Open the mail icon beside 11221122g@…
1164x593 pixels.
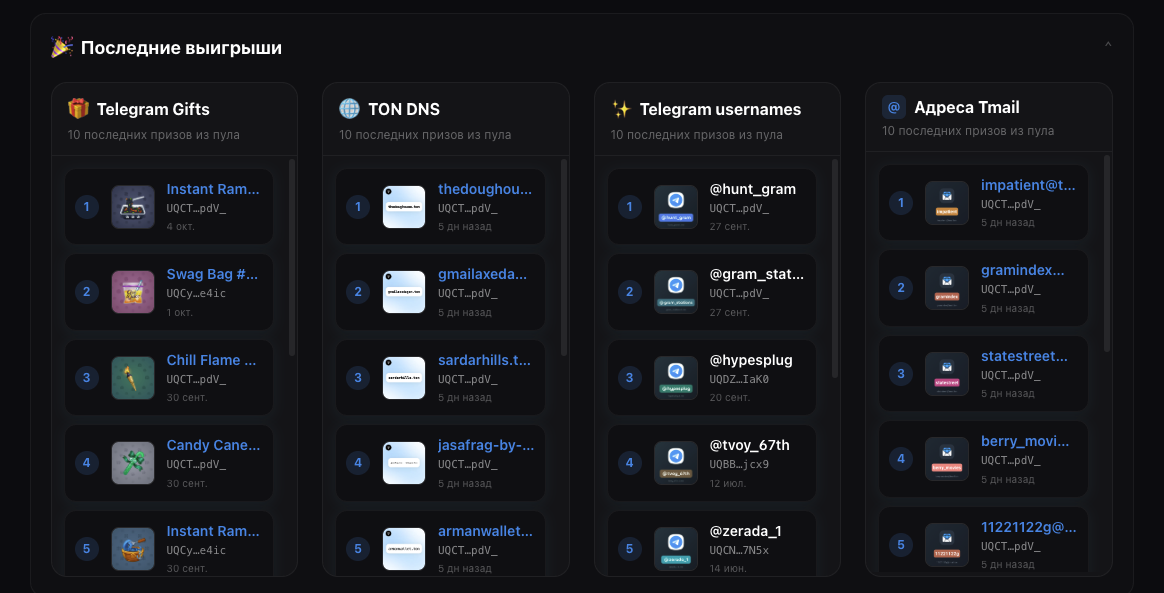pos(946,545)
